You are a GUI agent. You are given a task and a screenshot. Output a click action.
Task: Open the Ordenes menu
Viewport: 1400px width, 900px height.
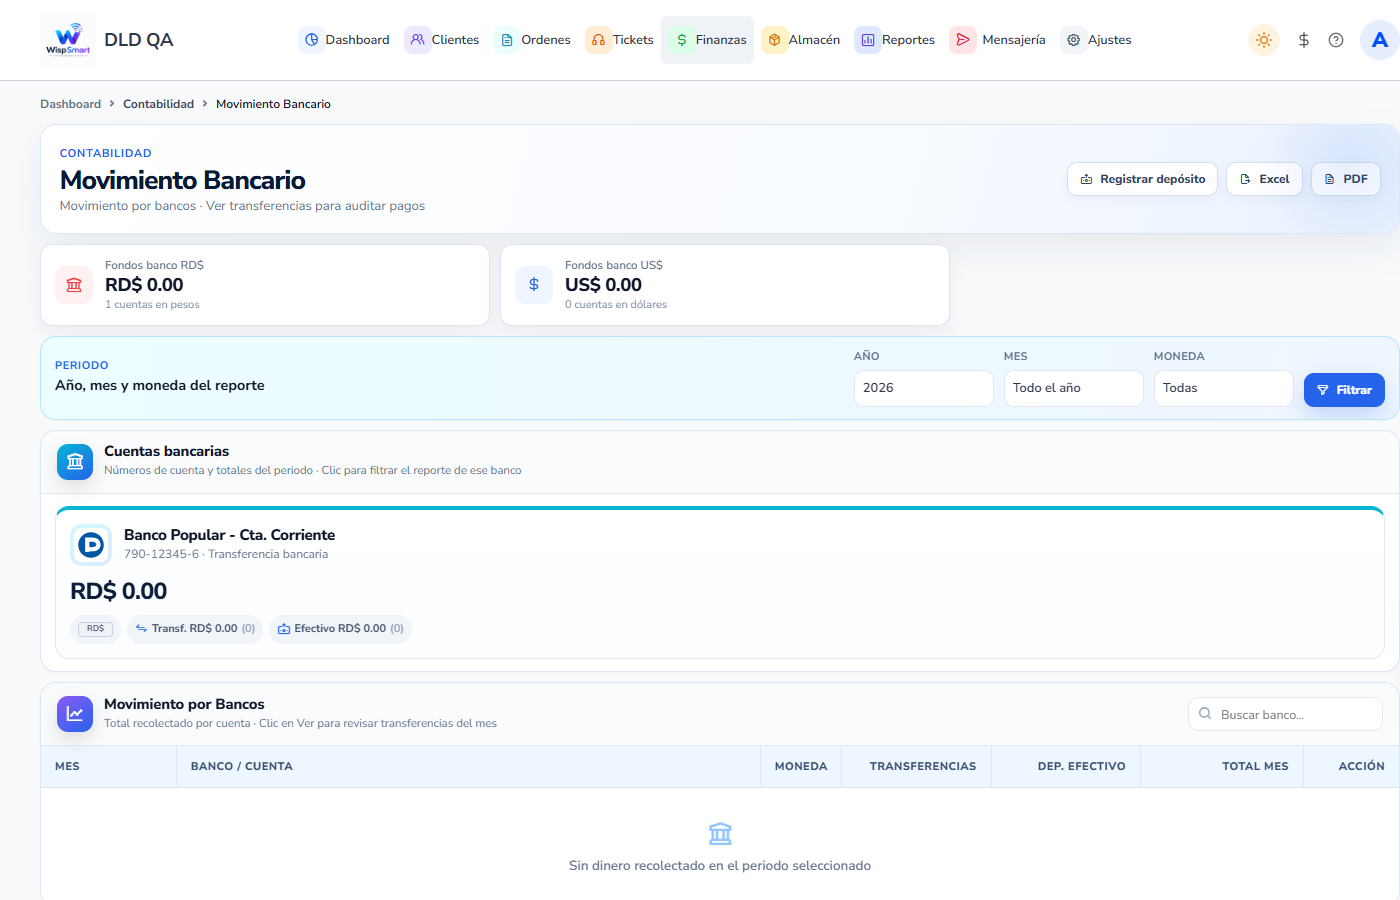point(534,40)
